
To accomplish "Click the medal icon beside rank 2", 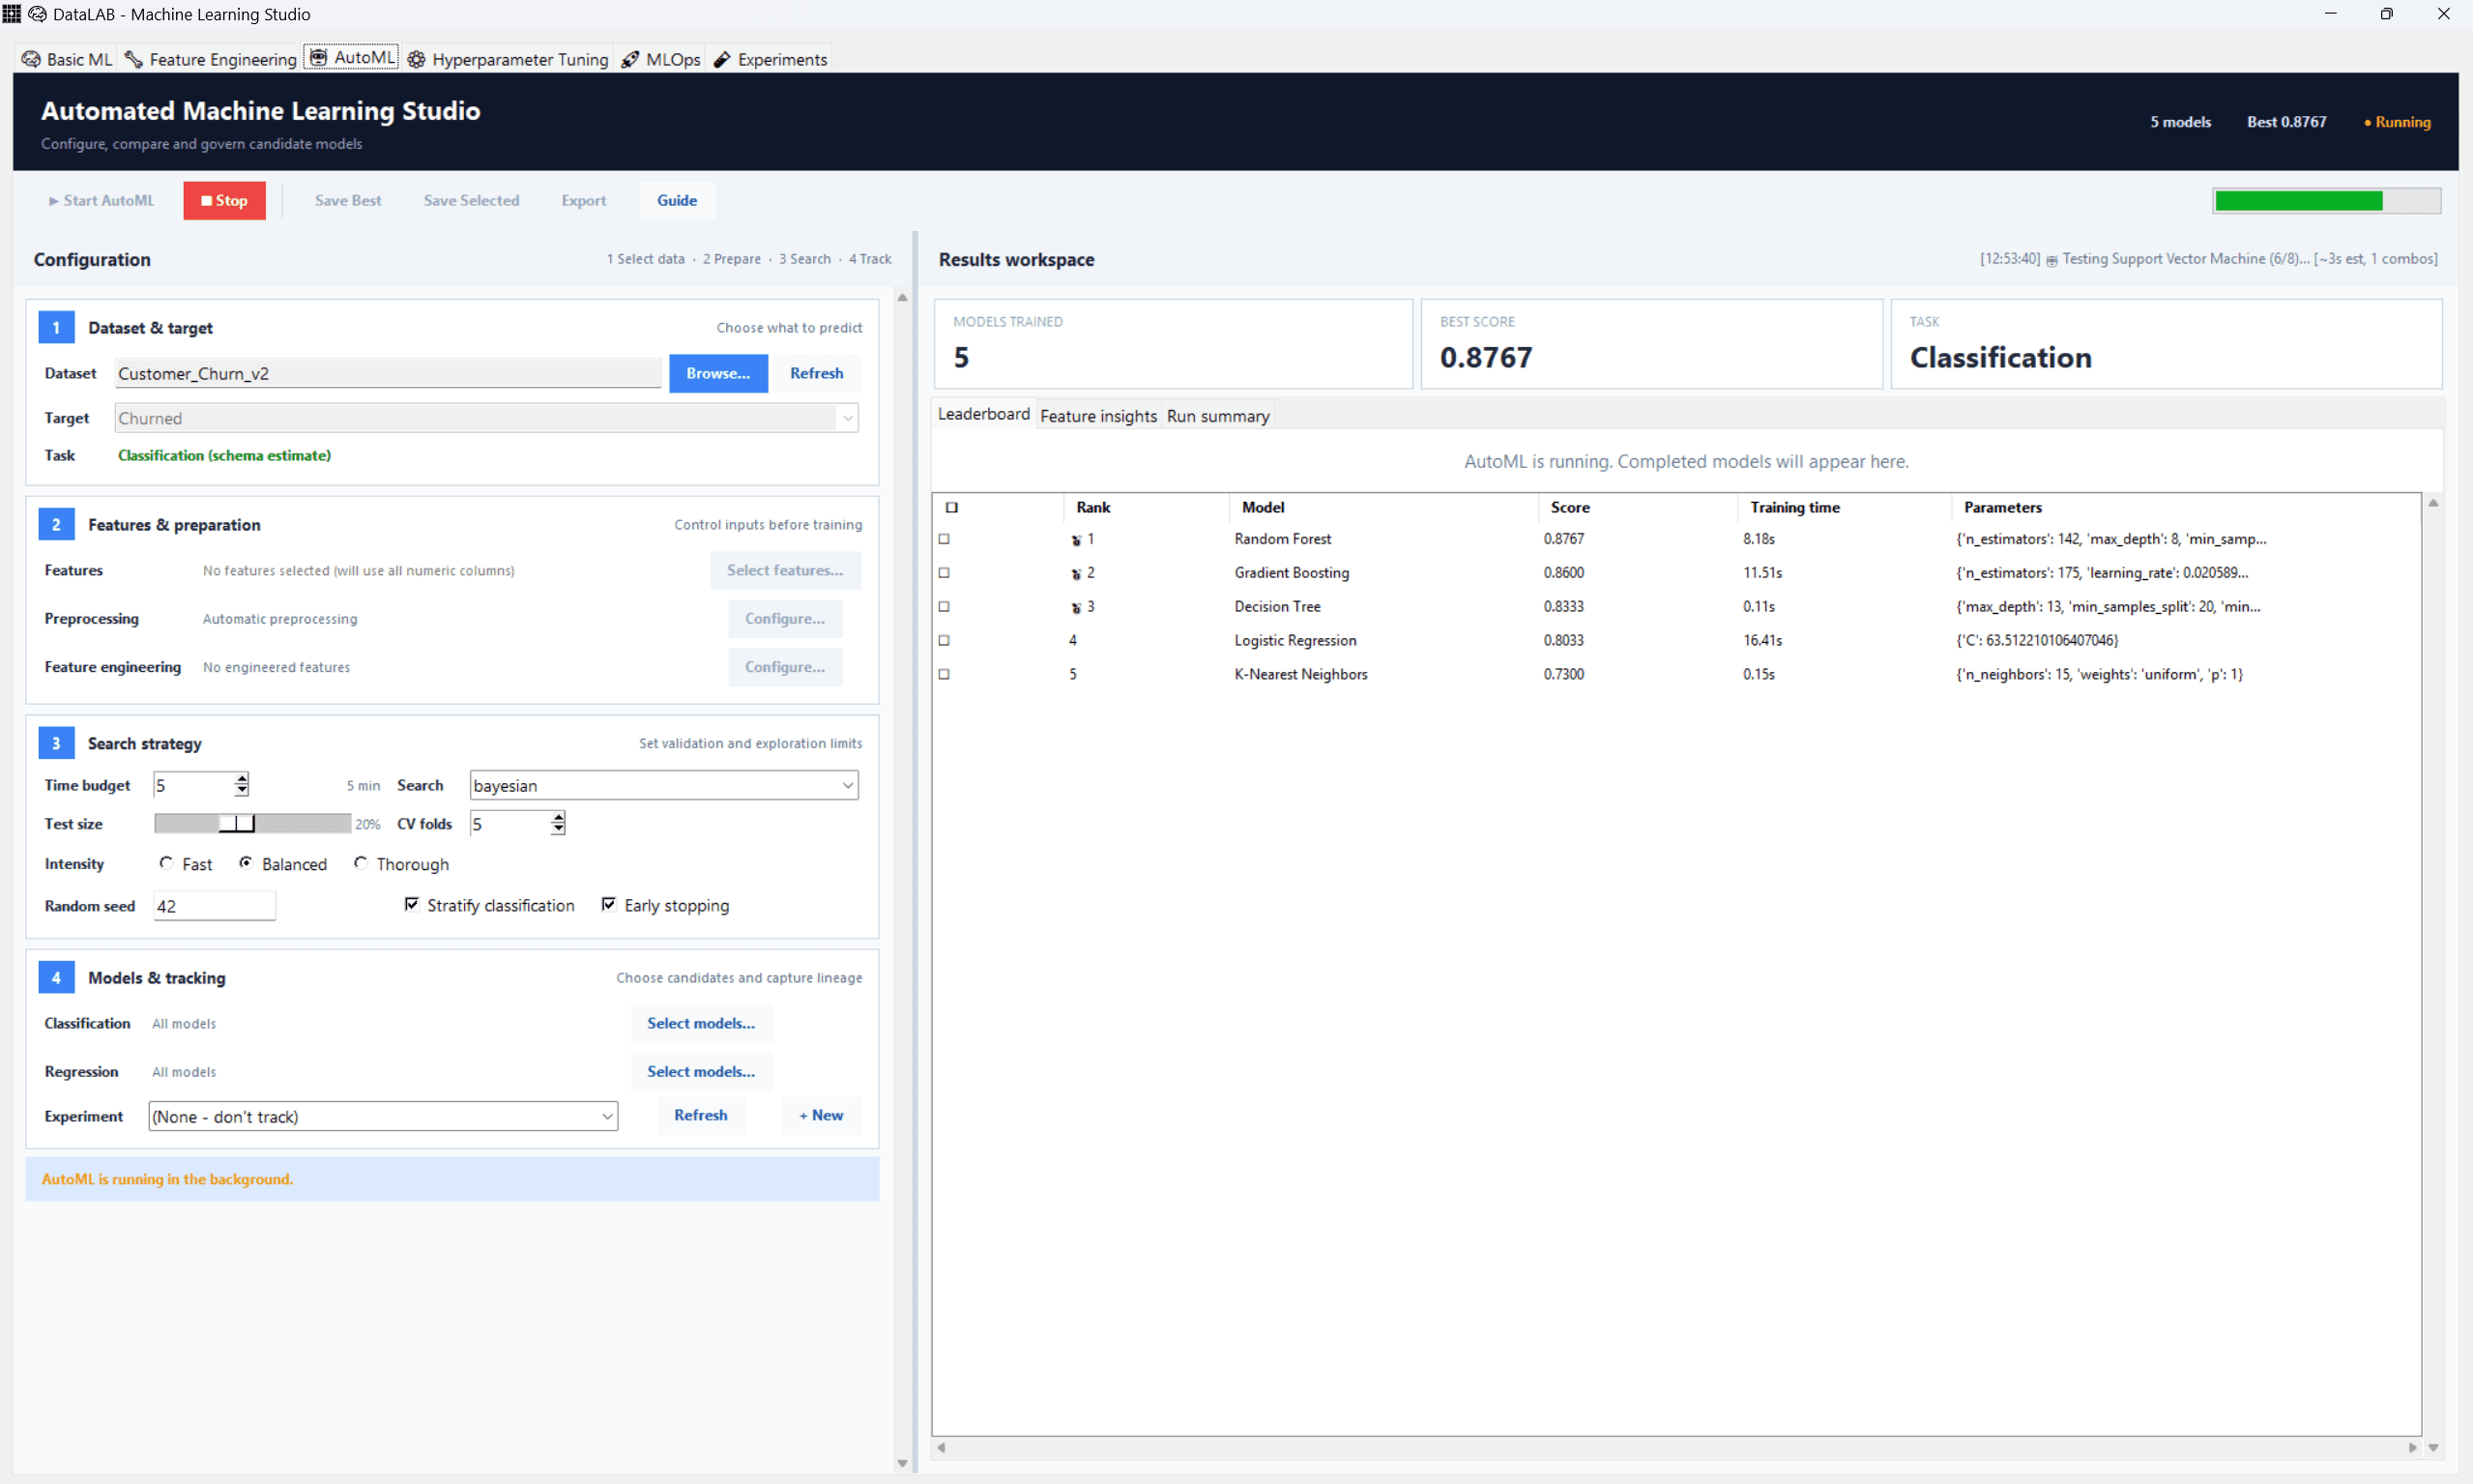I will click(x=1077, y=574).
